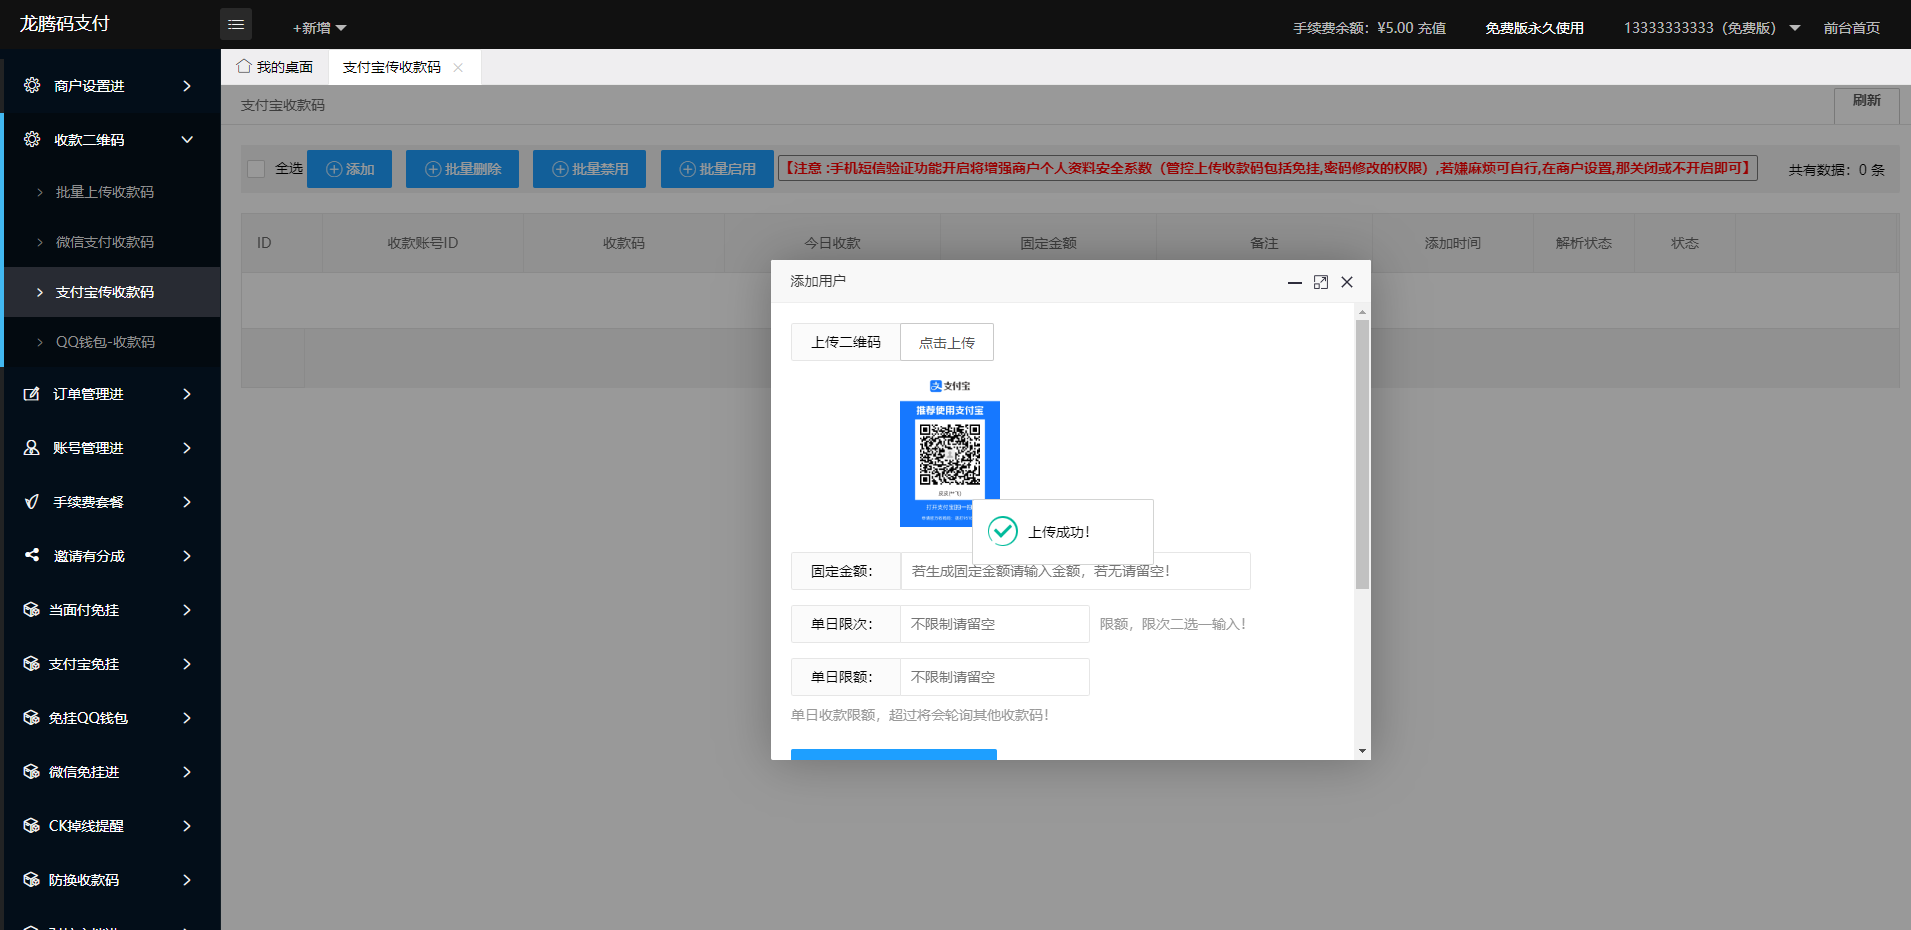Click the 订单管理进 order management icon
1911x930 pixels.
click(x=31, y=394)
